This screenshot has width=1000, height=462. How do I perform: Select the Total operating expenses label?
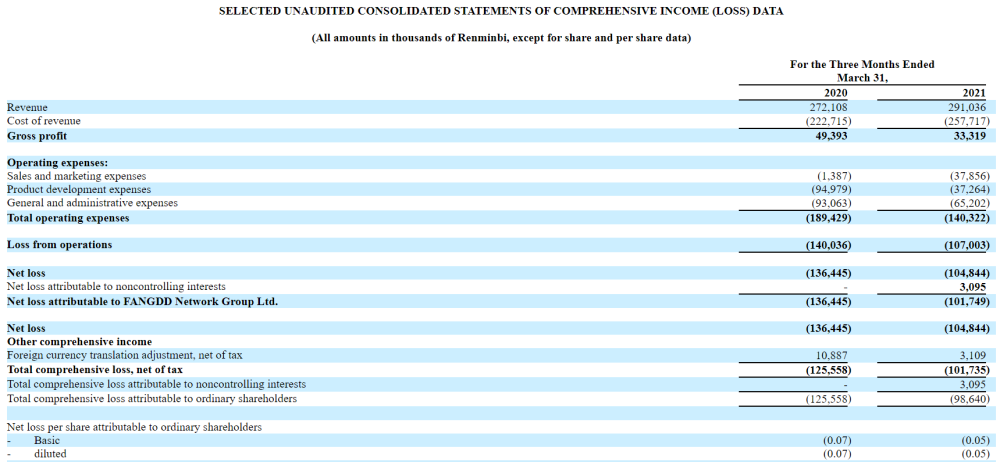pos(68,217)
